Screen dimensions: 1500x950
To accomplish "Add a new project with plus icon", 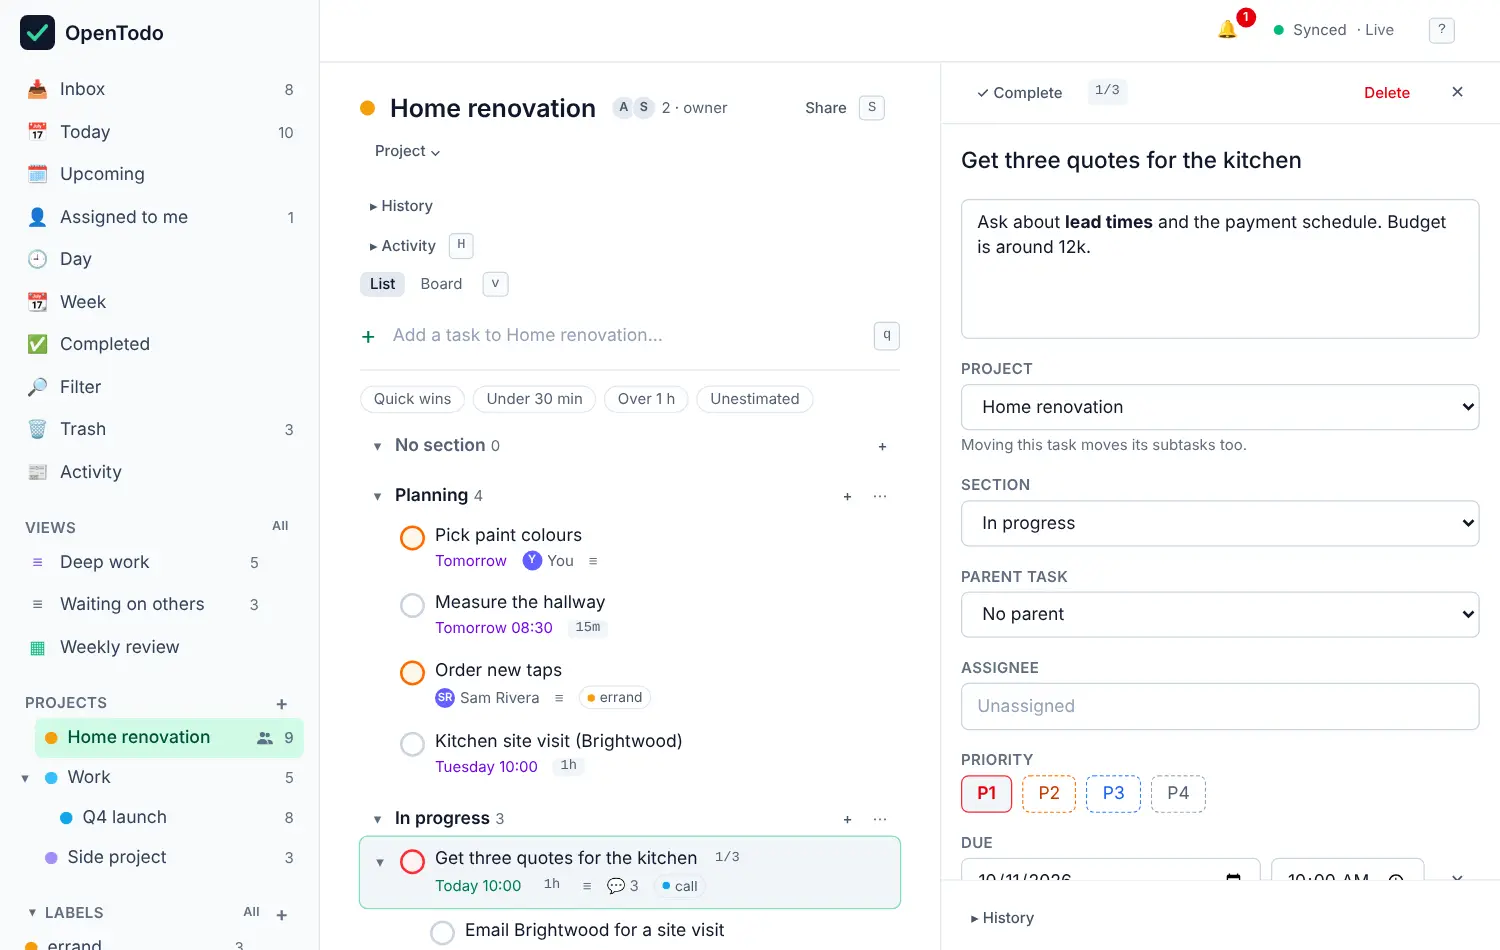I will 282,704.
